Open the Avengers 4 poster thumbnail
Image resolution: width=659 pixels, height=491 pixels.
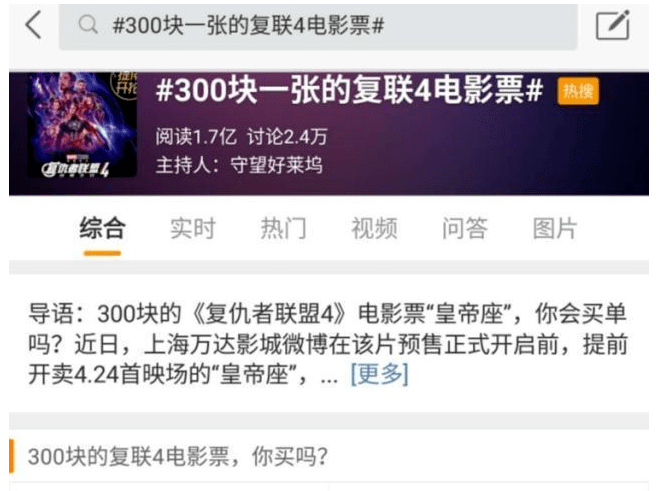point(82,125)
